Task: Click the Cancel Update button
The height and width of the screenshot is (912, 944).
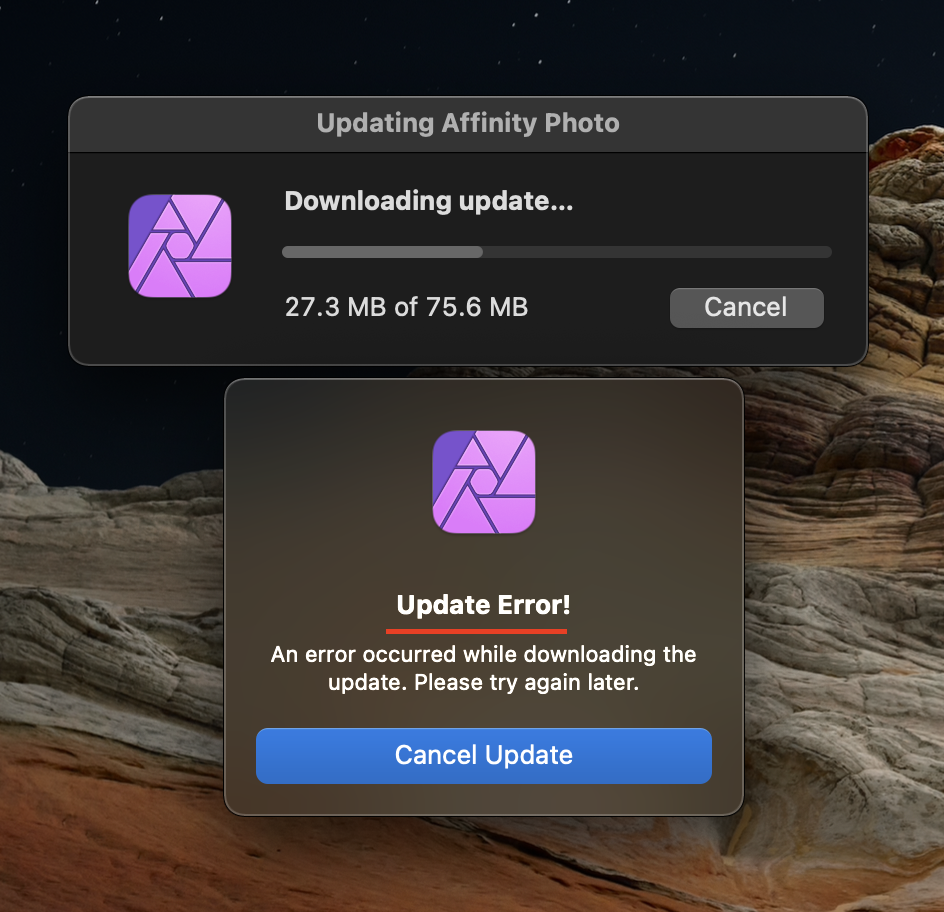Action: click(x=483, y=755)
